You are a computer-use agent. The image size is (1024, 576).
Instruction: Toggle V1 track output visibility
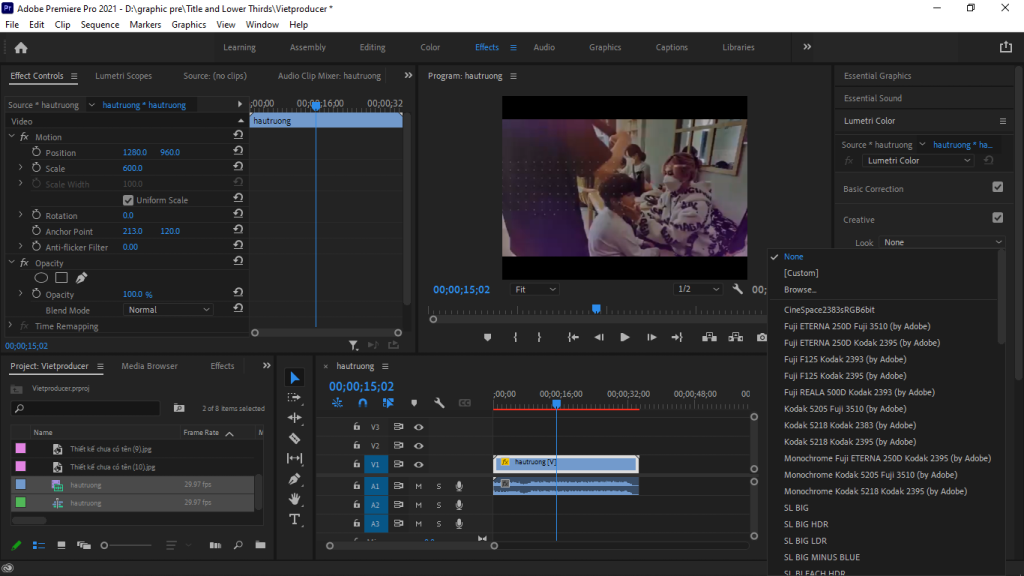point(419,464)
